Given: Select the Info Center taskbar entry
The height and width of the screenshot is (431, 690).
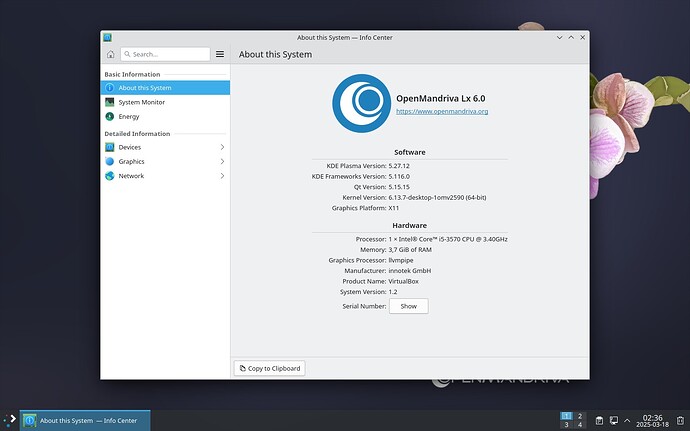Looking at the screenshot, I should (85, 420).
